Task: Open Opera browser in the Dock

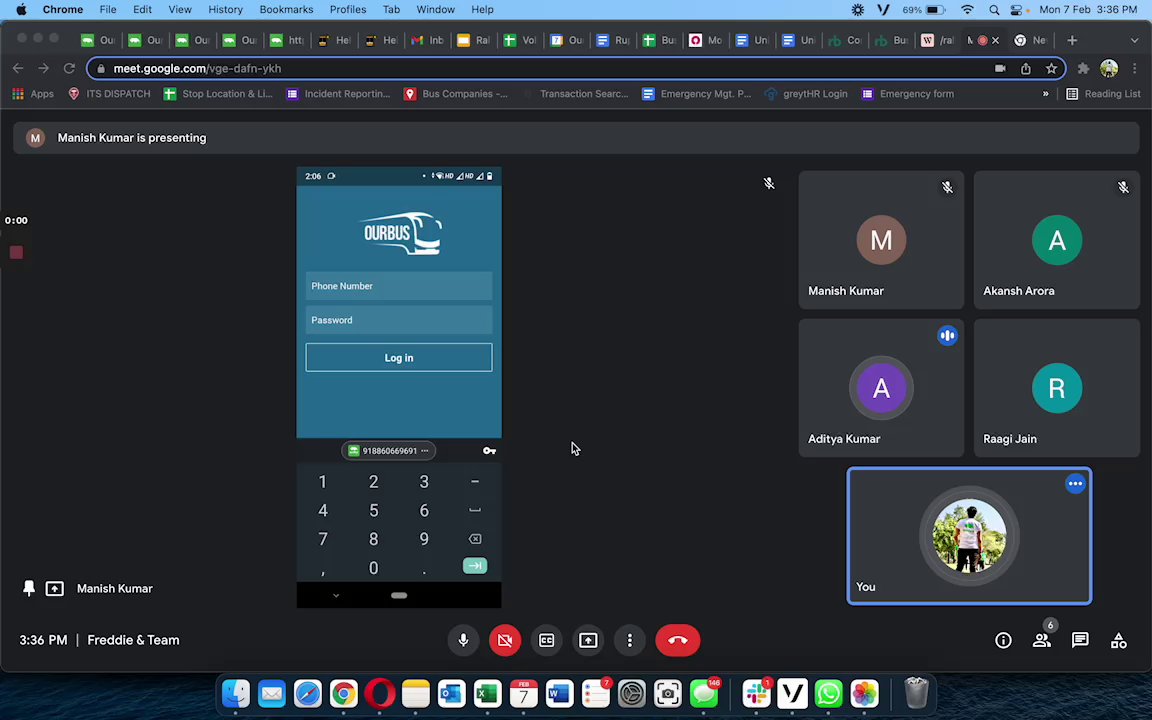Action: (x=379, y=693)
